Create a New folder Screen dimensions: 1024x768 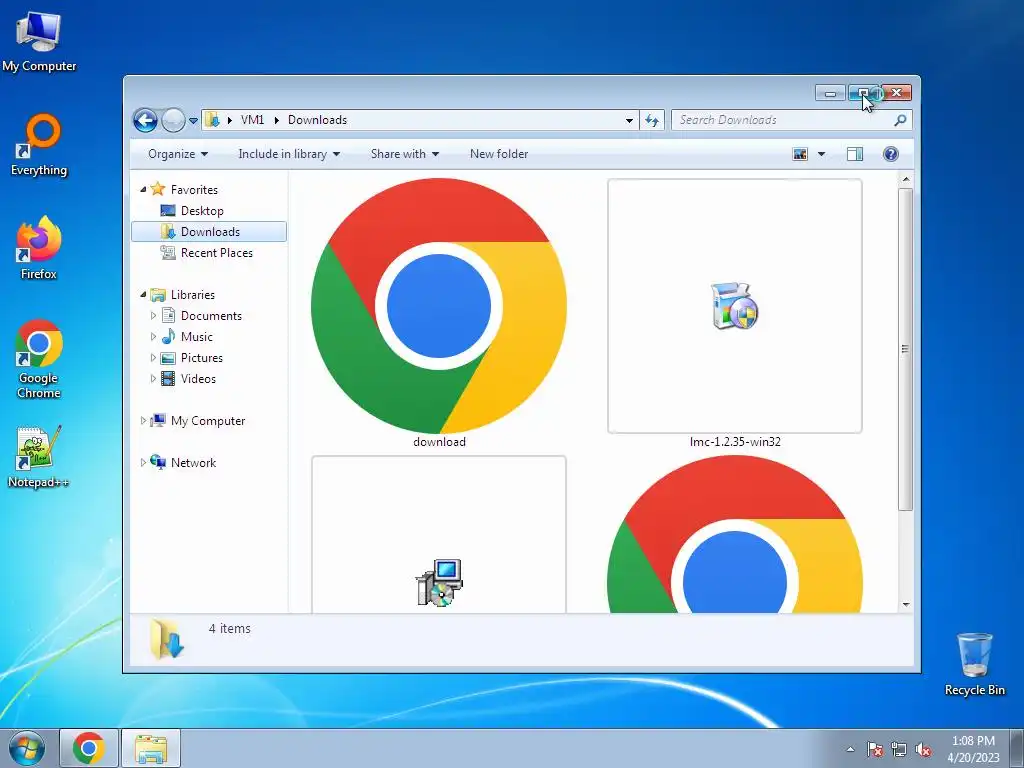click(499, 154)
